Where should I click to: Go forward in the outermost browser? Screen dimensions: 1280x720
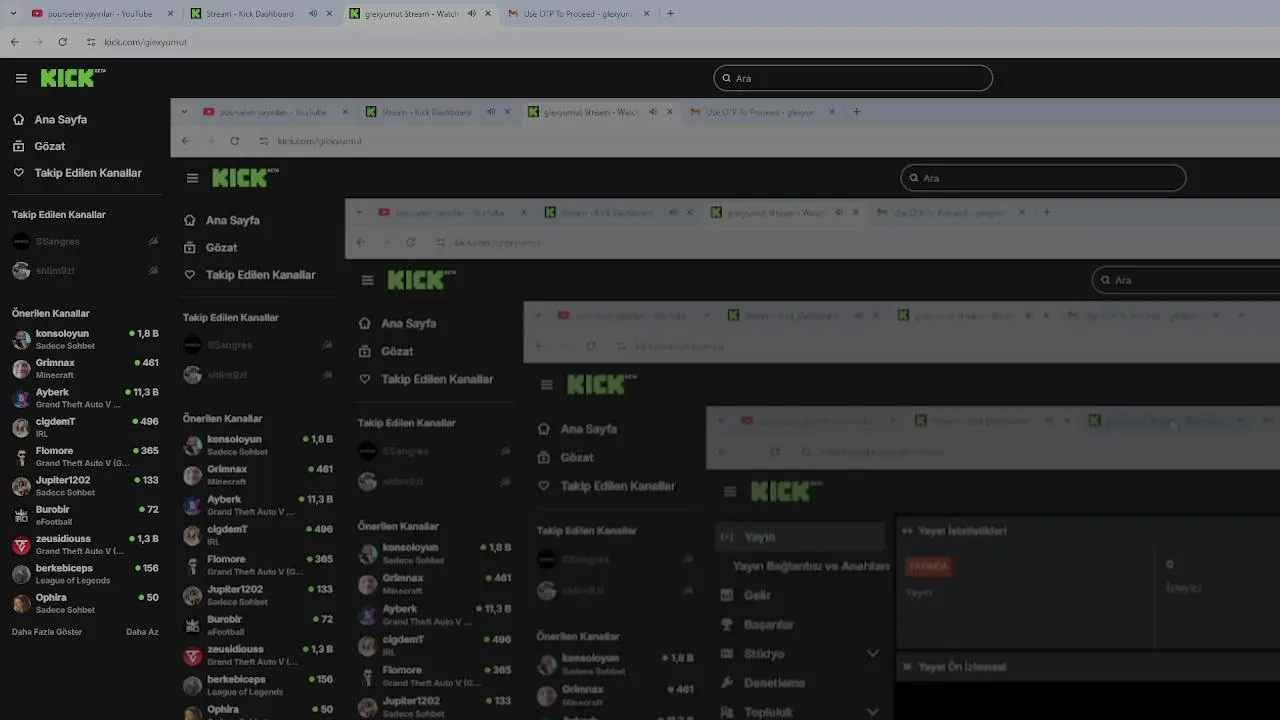point(39,42)
